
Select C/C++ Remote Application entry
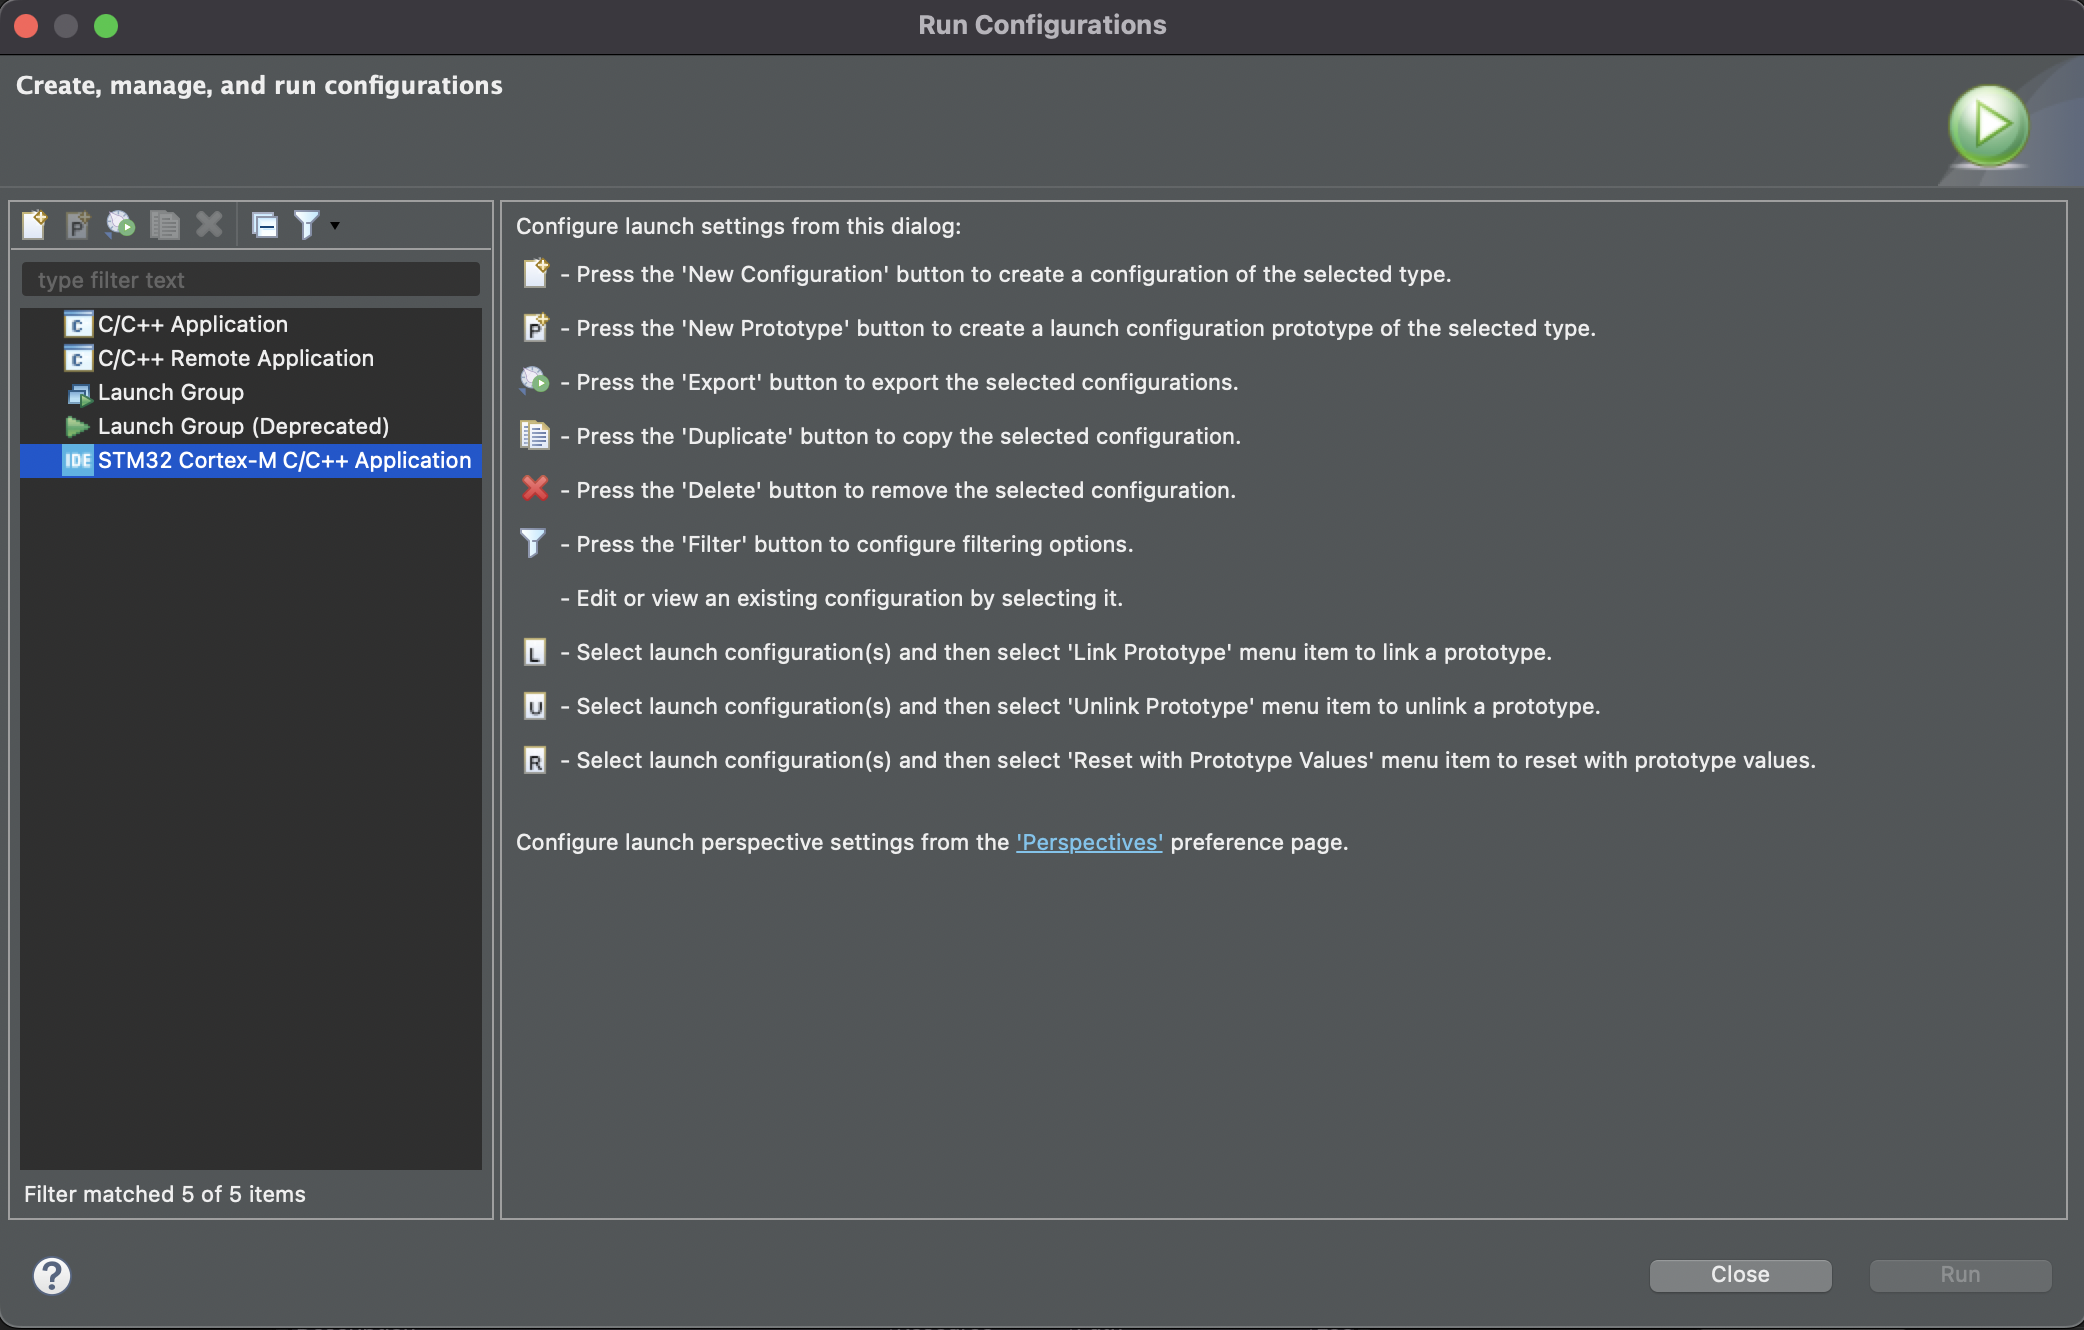pos(250,358)
